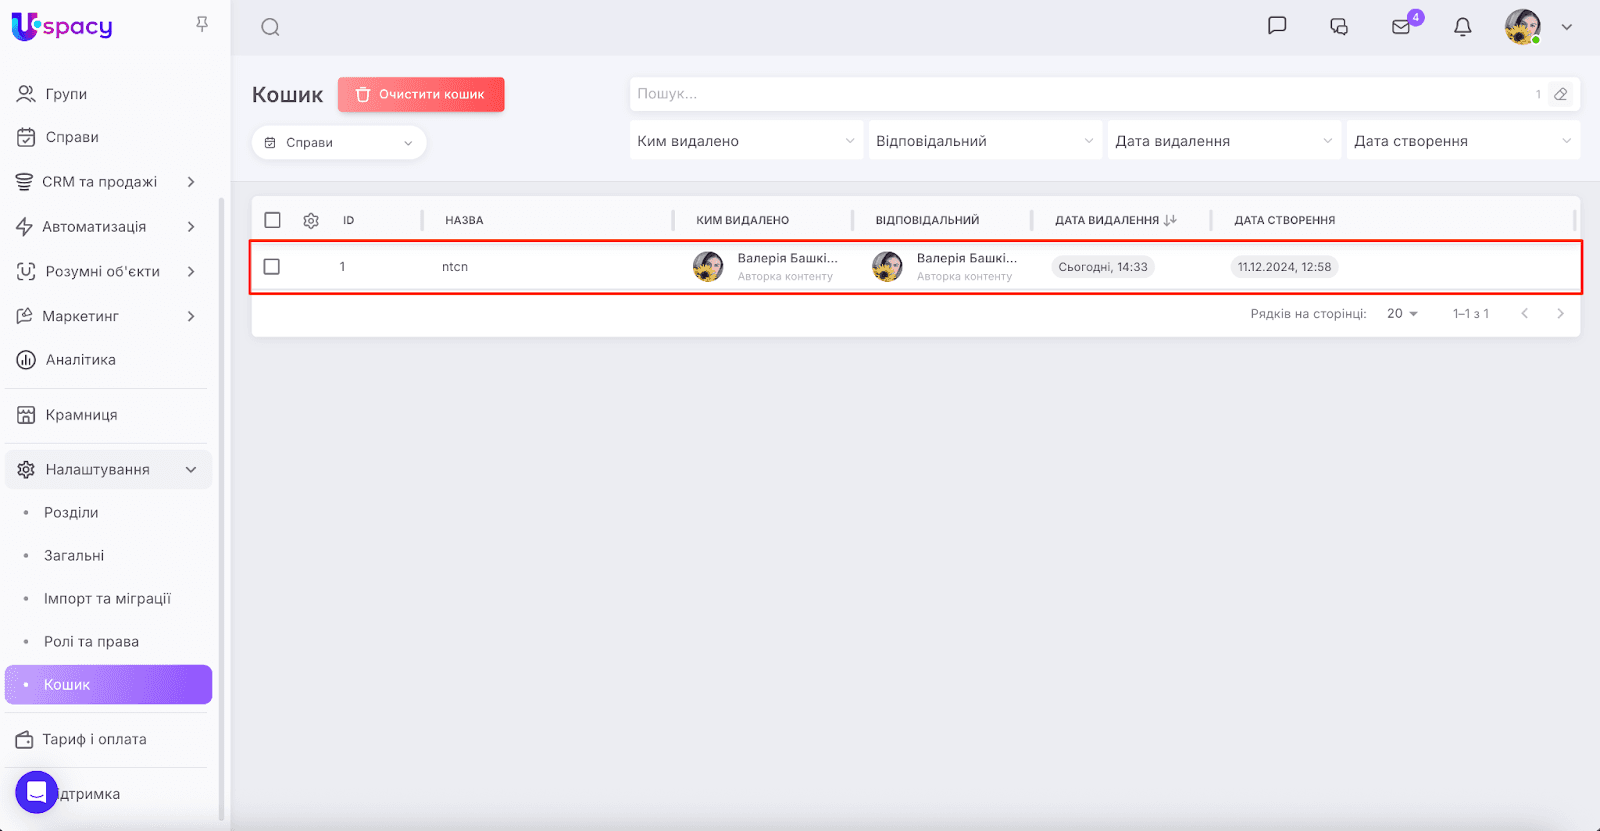Click the Сьогодні, 14:33 deletion date
This screenshot has width=1600, height=831.
coord(1103,267)
